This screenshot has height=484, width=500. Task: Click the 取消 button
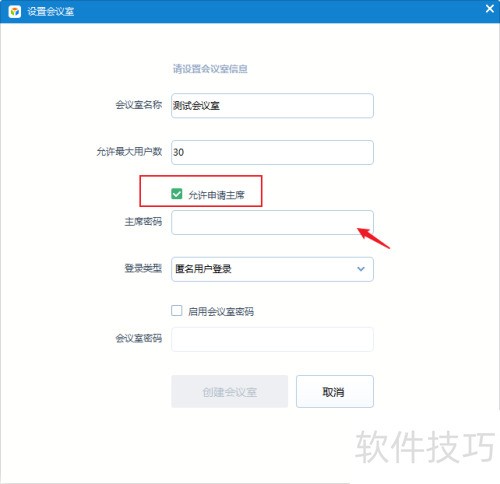(335, 391)
